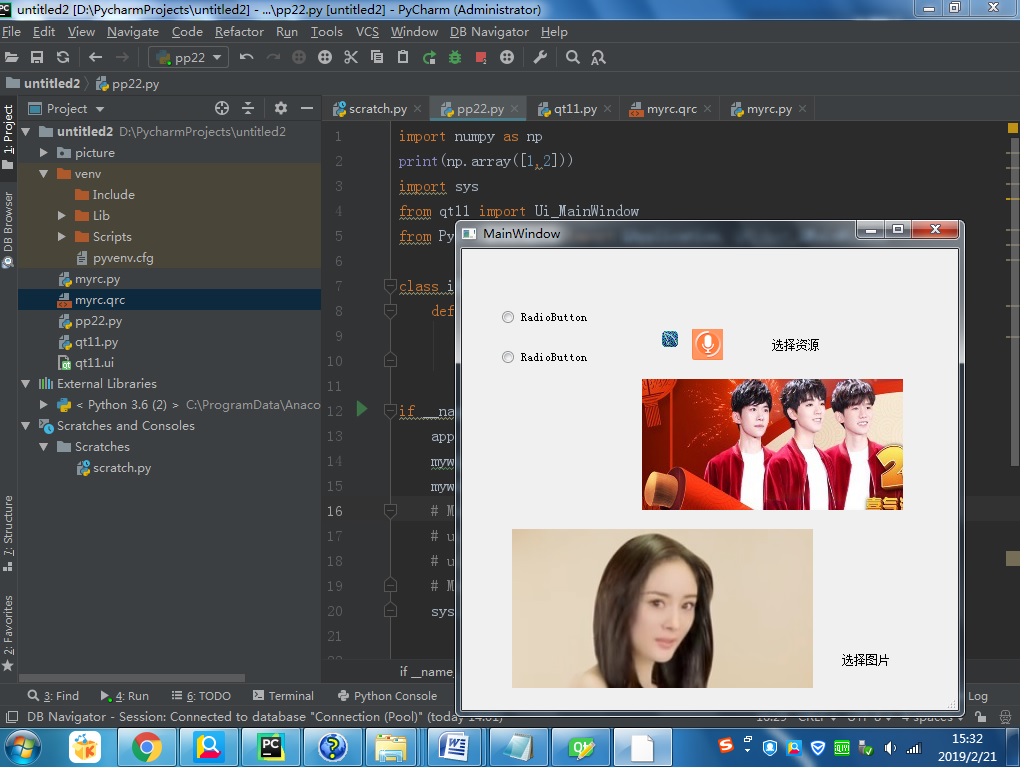The image size is (1024, 768).
Task: Collapse the venv folder
Action: 44,174
